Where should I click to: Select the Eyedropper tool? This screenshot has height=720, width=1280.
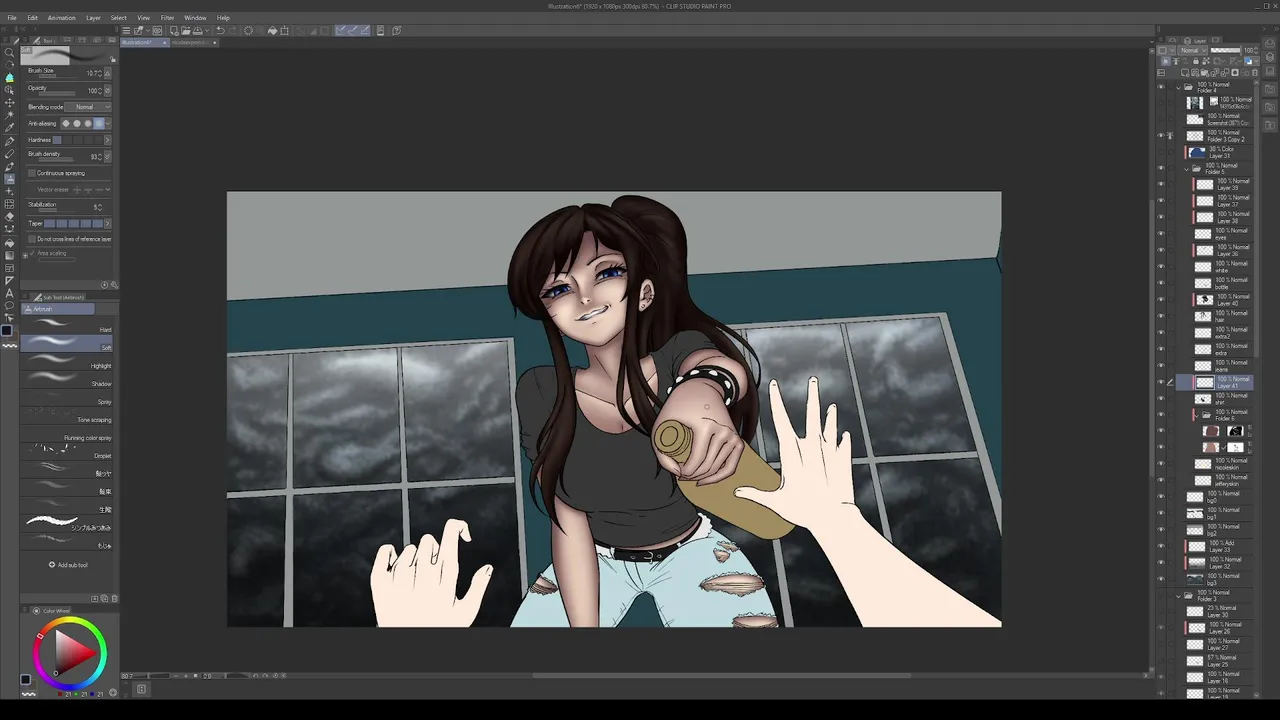[x=8, y=128]
